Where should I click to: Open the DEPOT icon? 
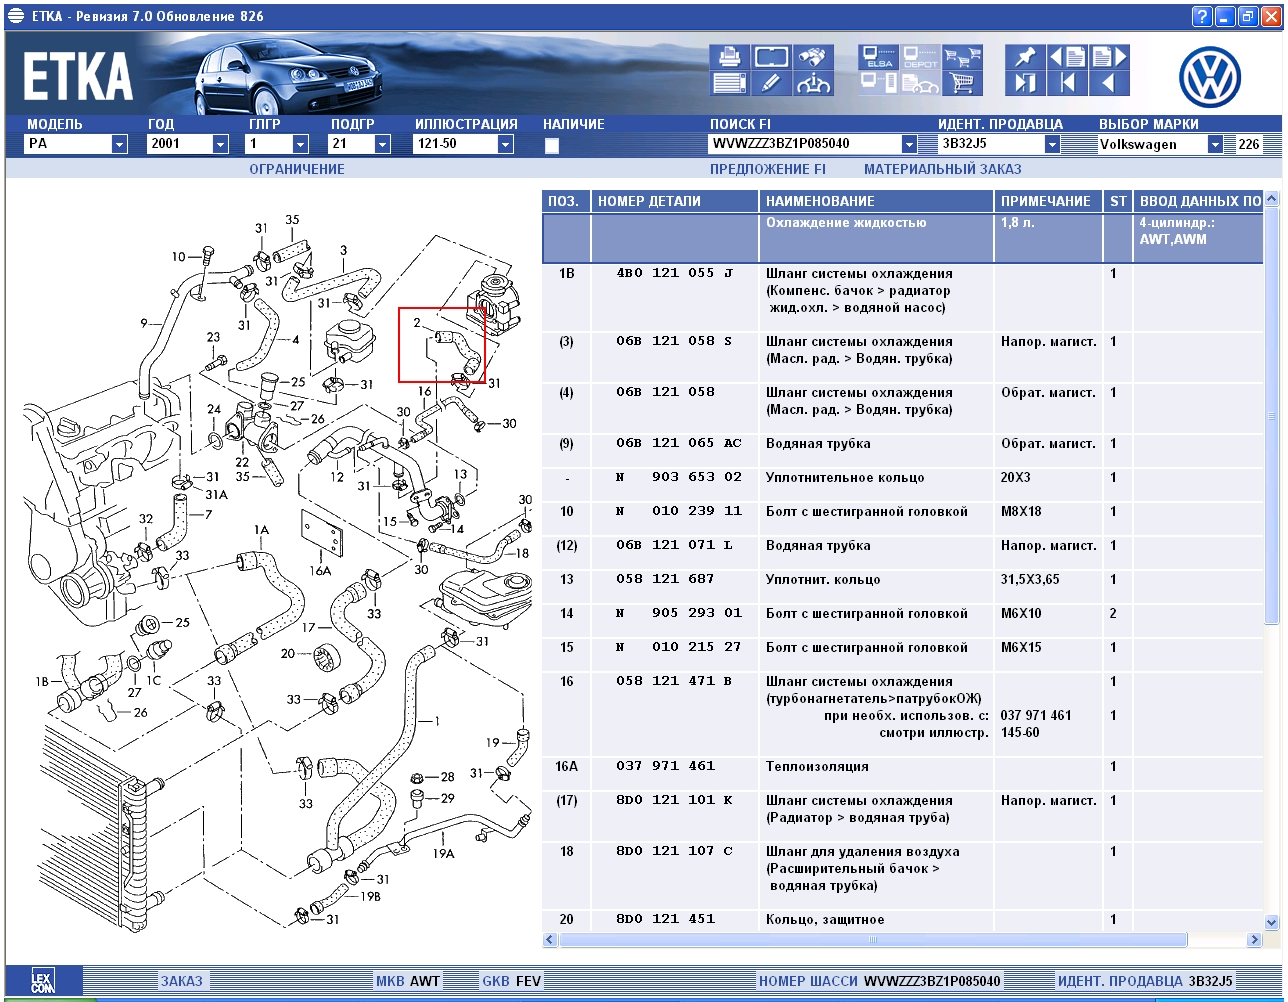click(x=919, y=57)
